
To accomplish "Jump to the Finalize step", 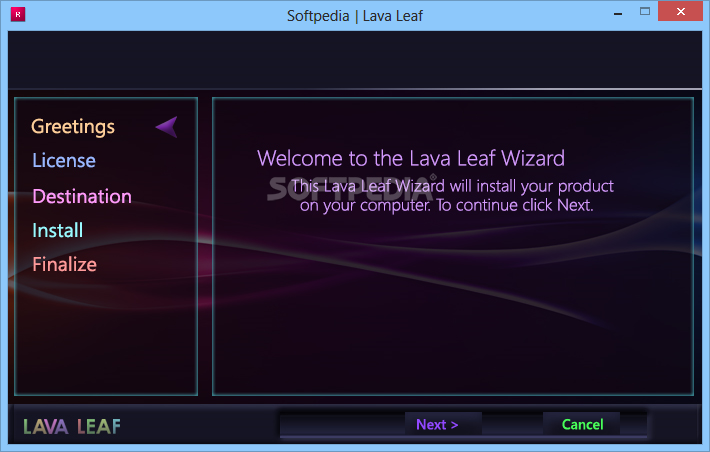I will click(64, 264).
